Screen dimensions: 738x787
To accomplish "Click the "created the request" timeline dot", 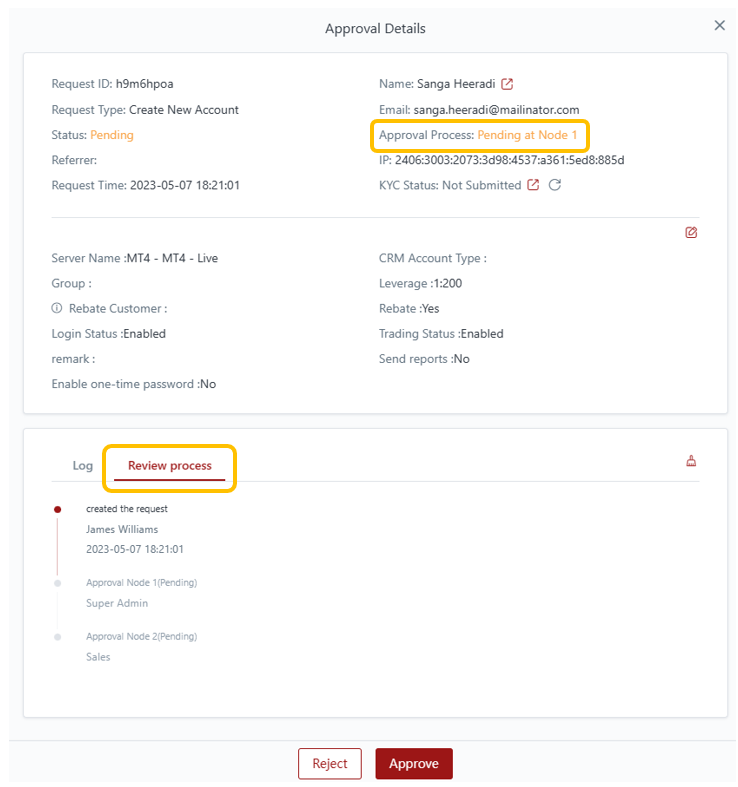I will (57, 510).
